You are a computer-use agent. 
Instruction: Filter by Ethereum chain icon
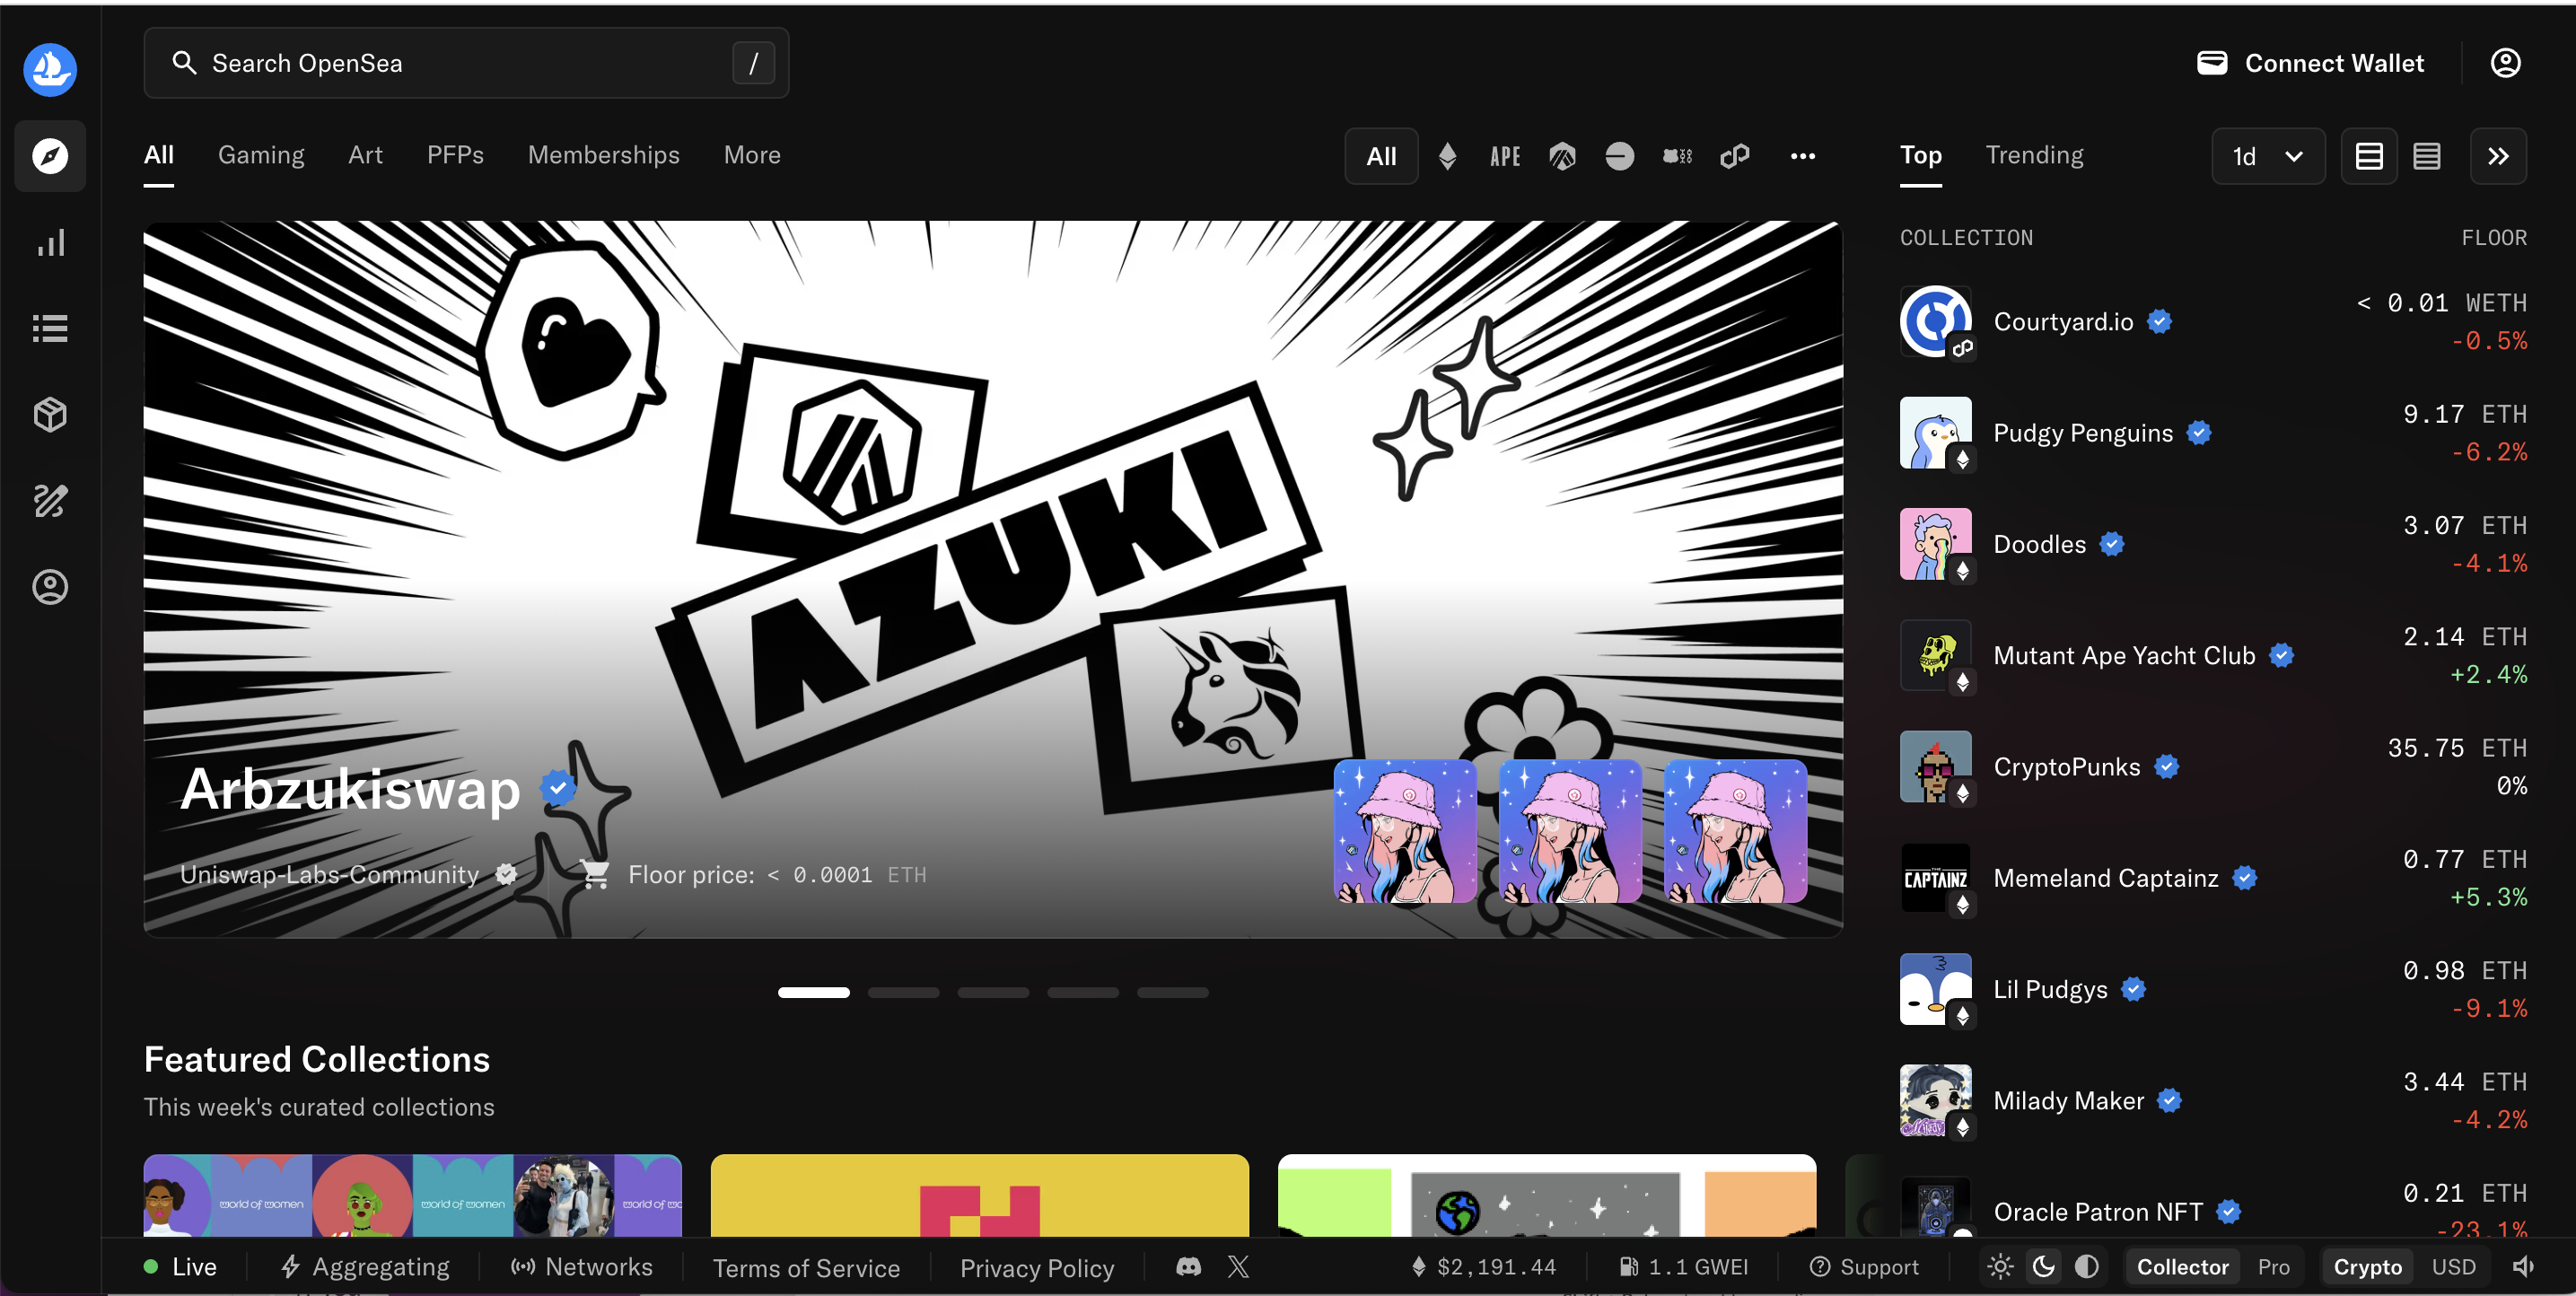pyautogui.click(x=1447, y=156)
